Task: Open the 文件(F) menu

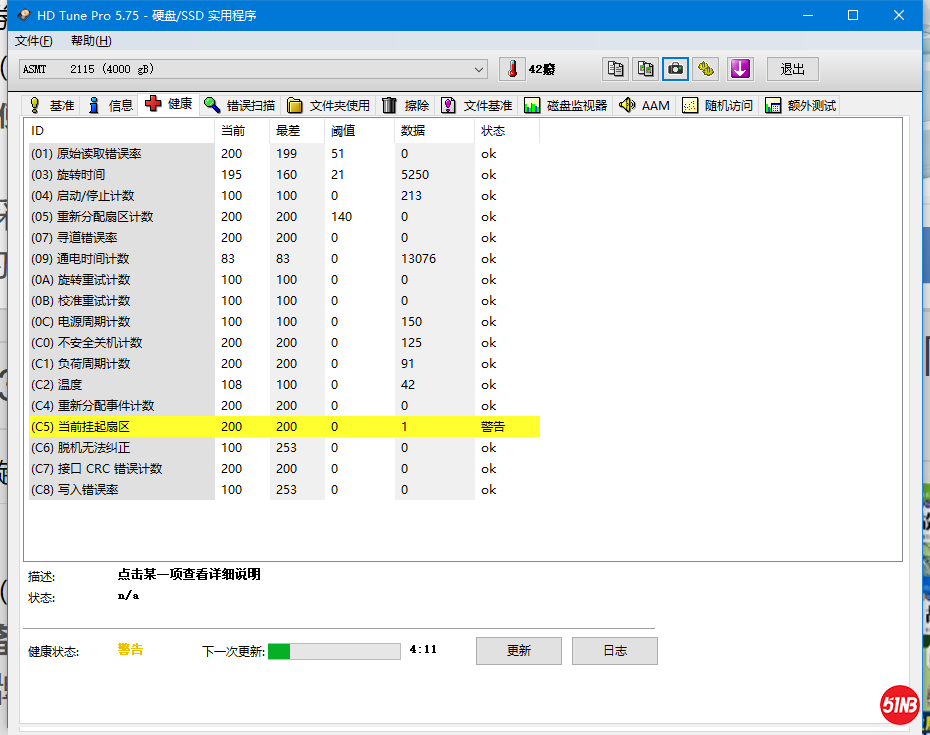Action: click(x=33, y=41)
